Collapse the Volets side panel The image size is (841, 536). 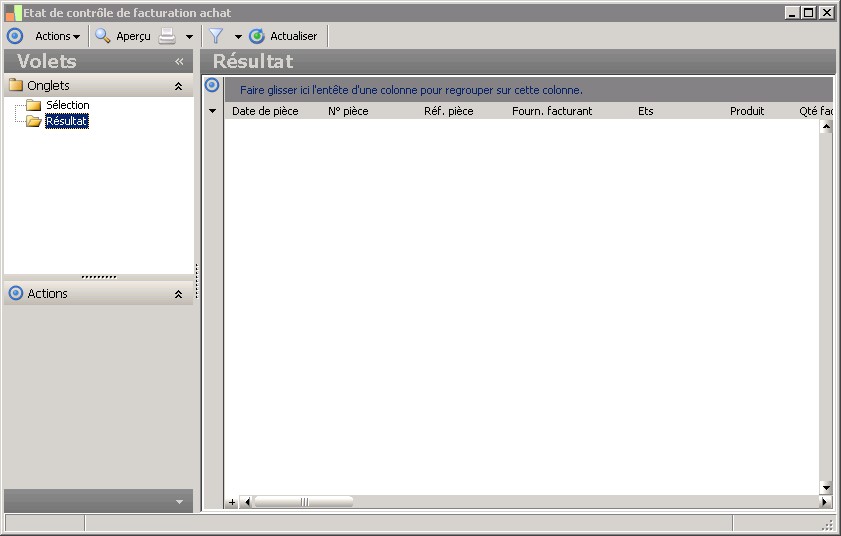click(179, 62)
